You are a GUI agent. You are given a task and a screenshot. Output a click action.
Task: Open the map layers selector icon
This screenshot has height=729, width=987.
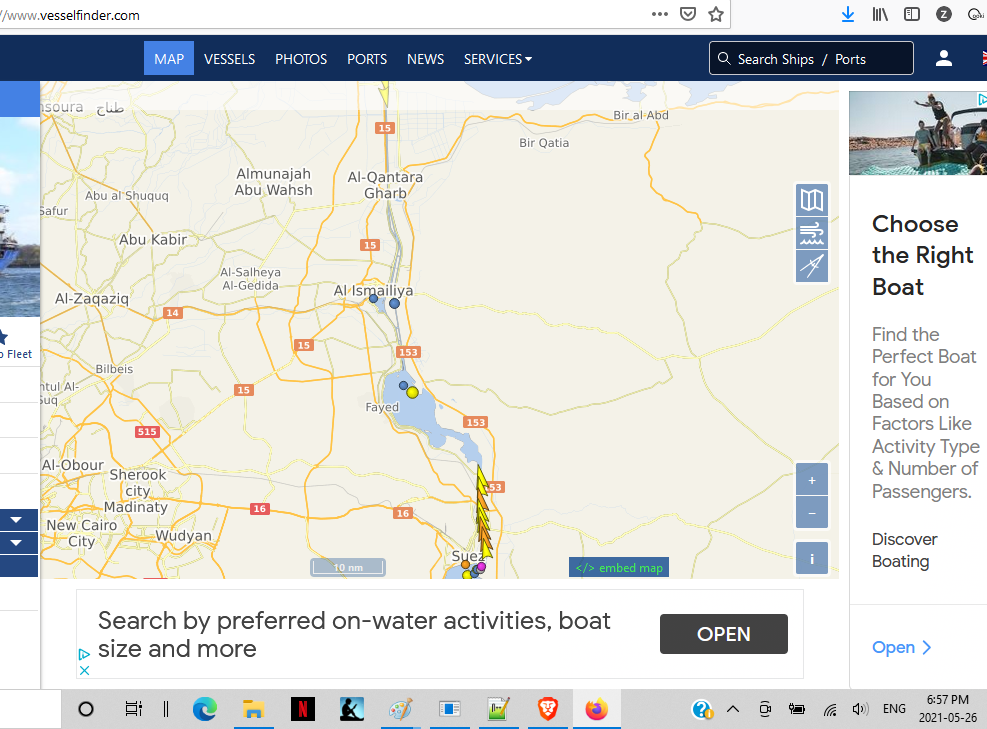coord(811,200)
